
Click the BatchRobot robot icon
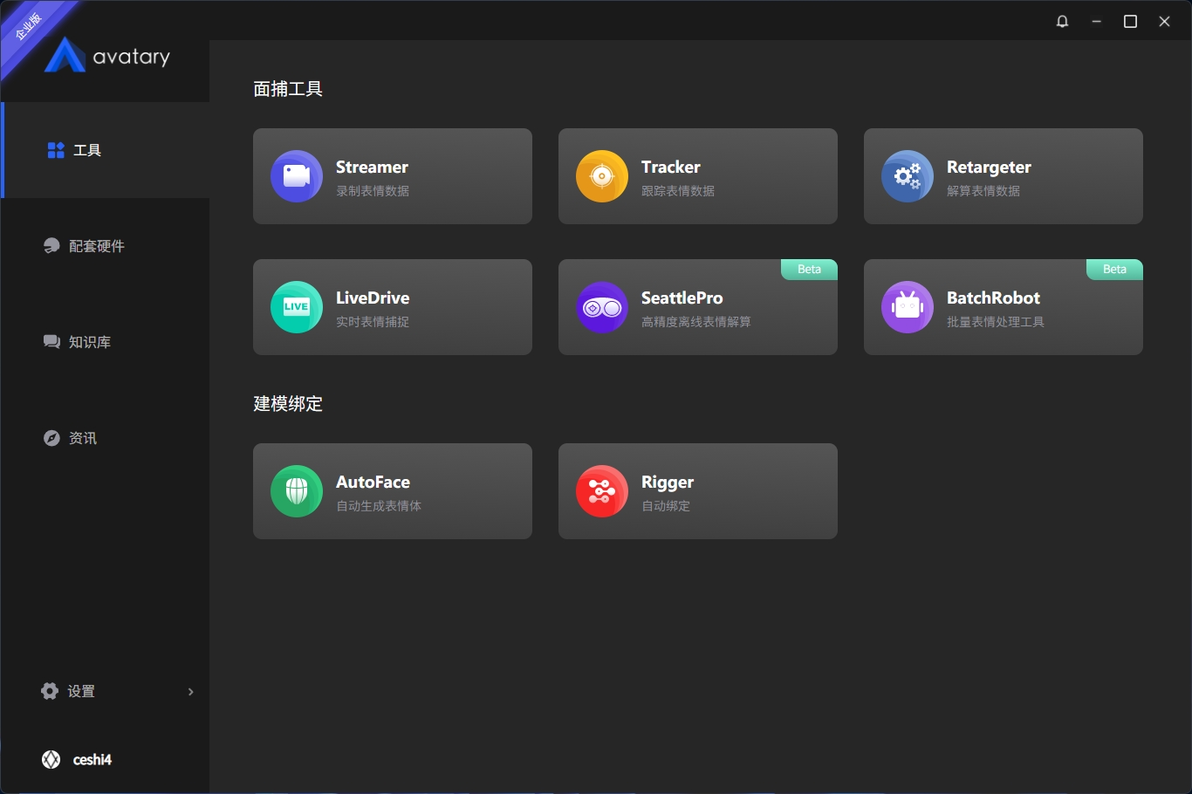(907, 307)
